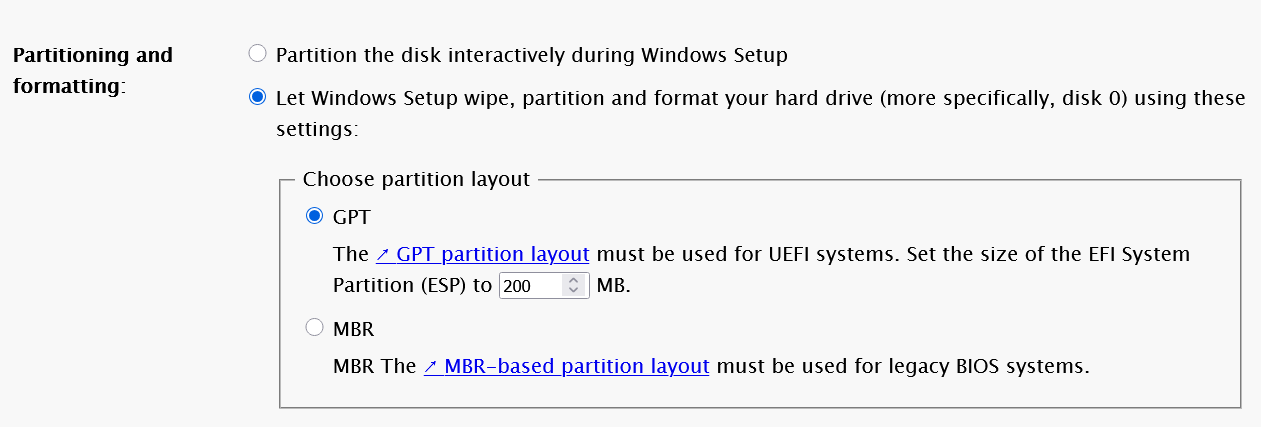
Task: Open the MBR-based partition layout link
Action: point(576,366)
